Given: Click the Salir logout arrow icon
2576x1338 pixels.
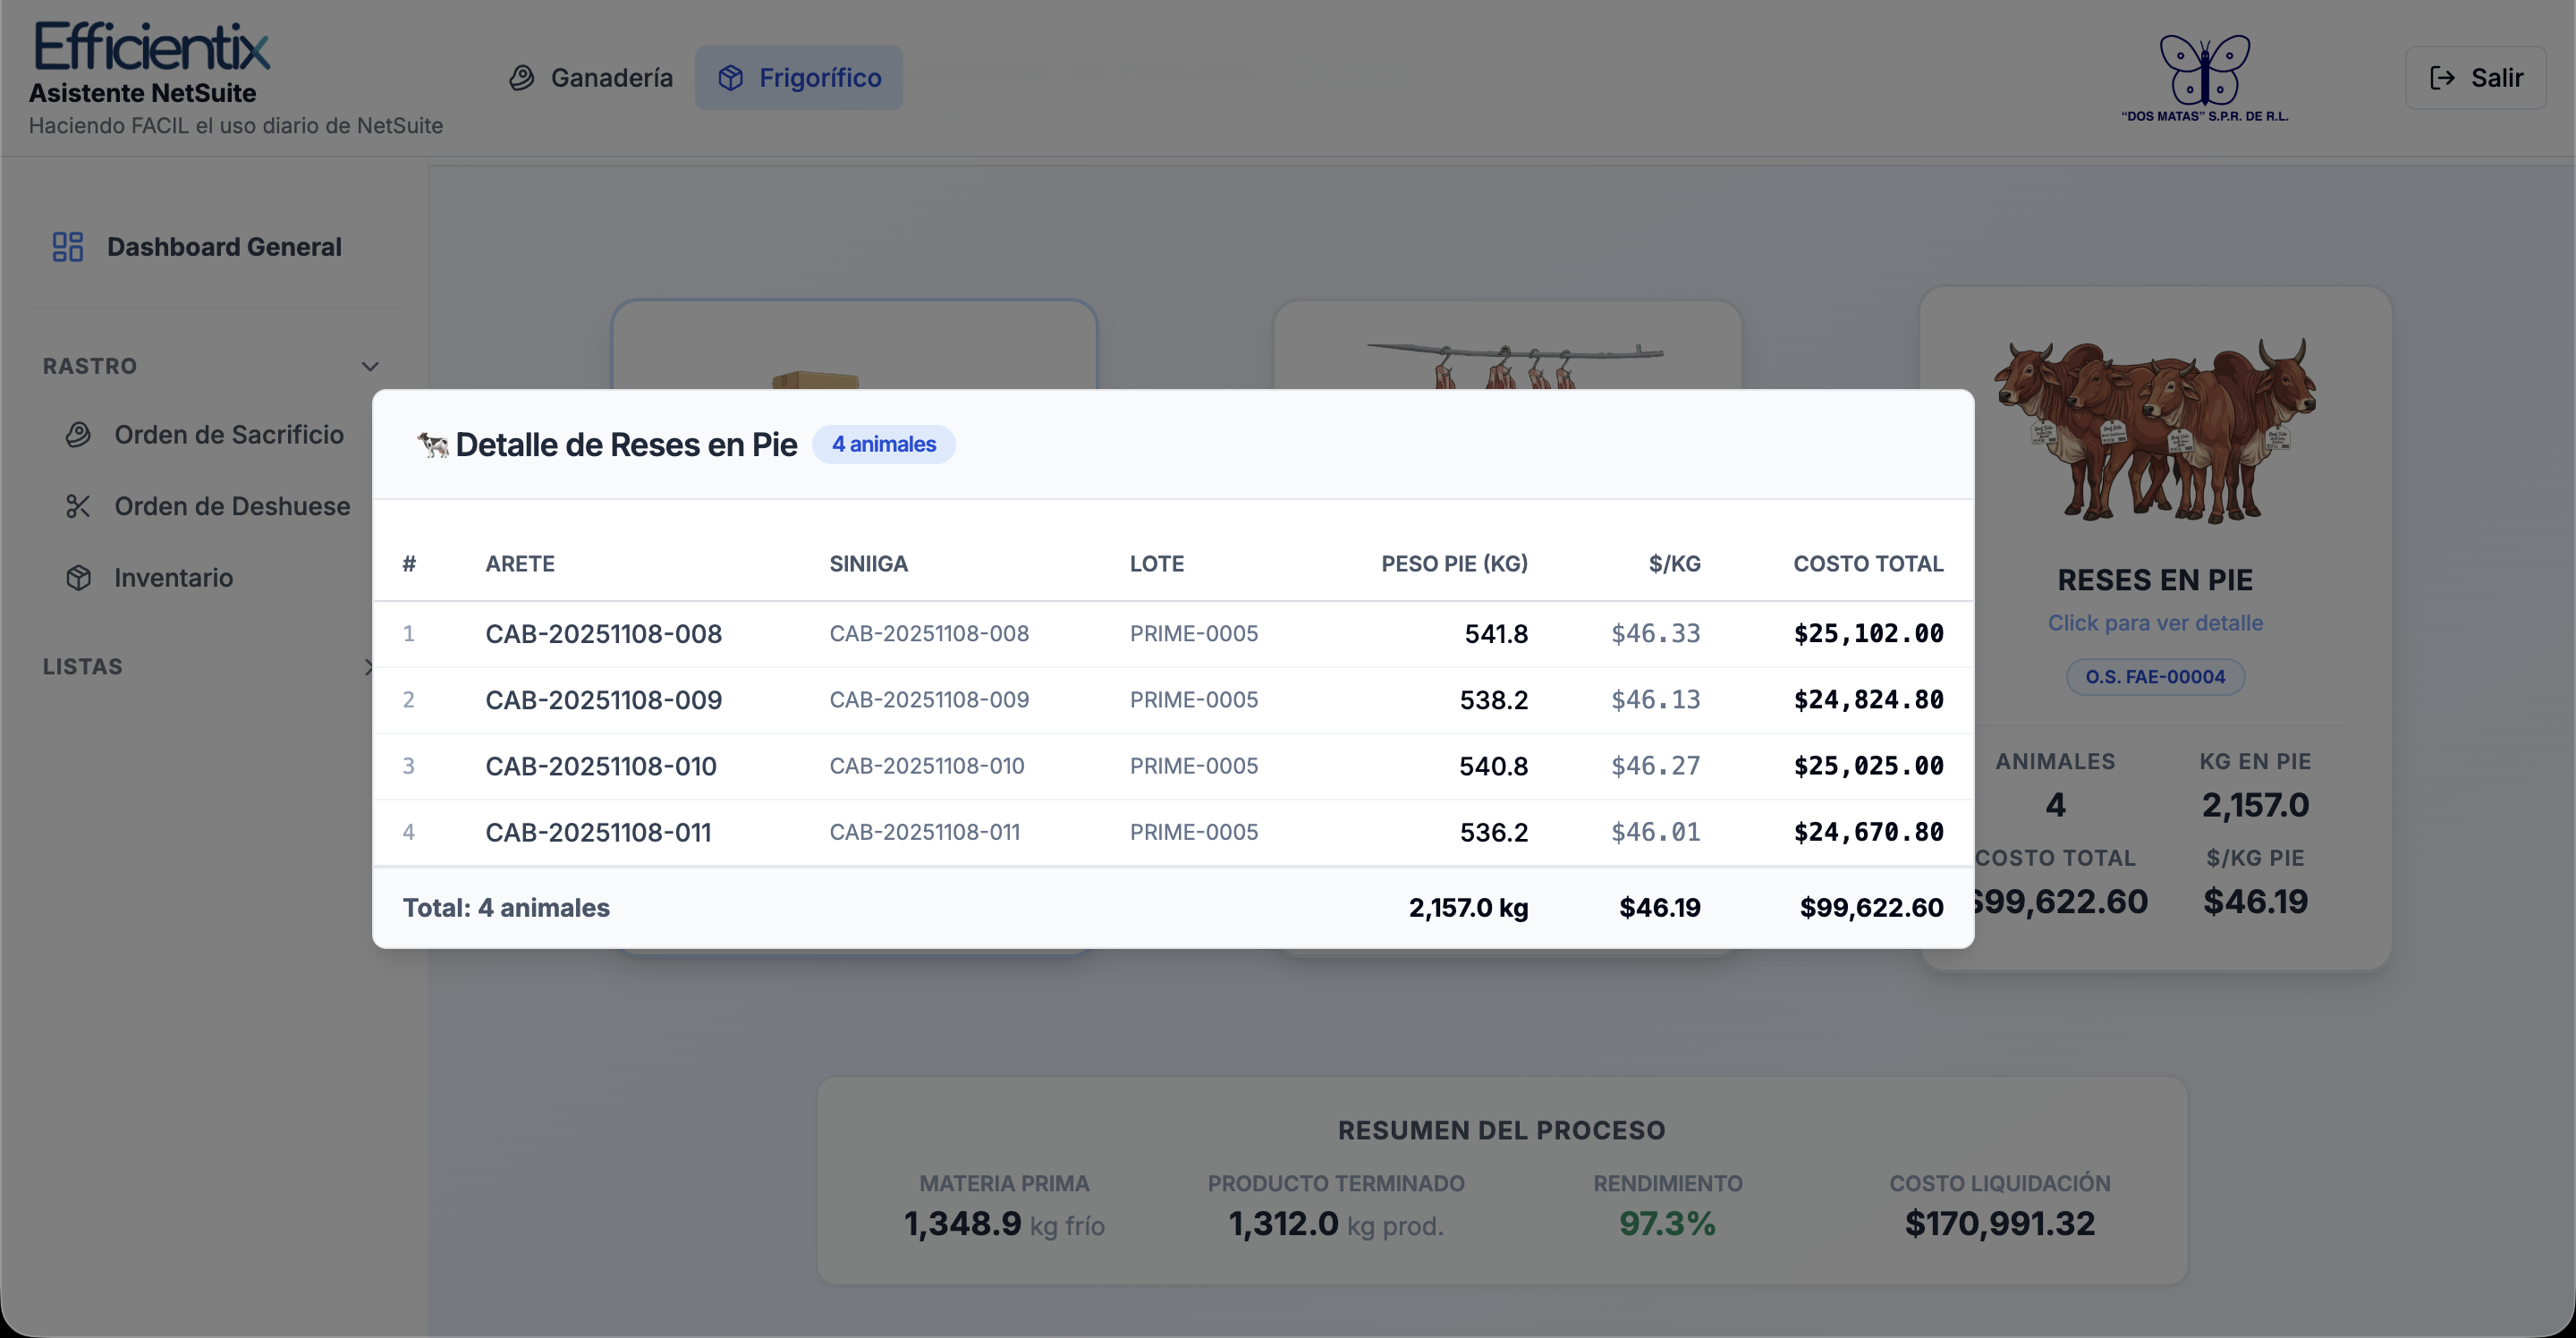Looking at the screenshot, I should (2442, 78).
